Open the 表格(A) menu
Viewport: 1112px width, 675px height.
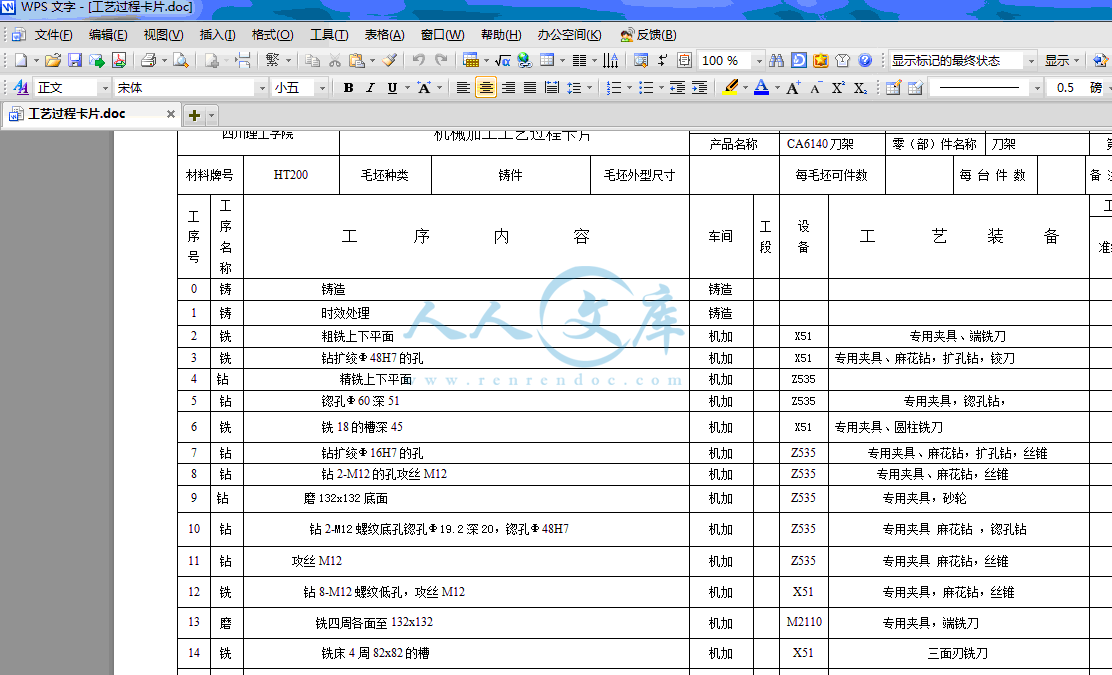tap(384, 35)
